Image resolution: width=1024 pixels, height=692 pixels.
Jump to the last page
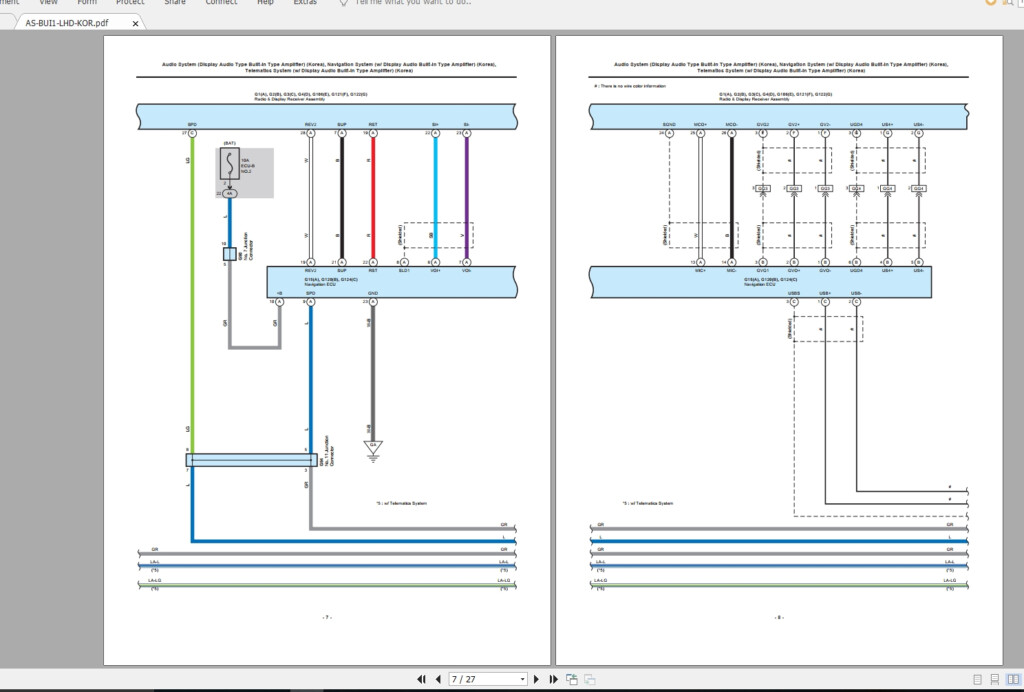pyautogui.click(x=554, y=679)
